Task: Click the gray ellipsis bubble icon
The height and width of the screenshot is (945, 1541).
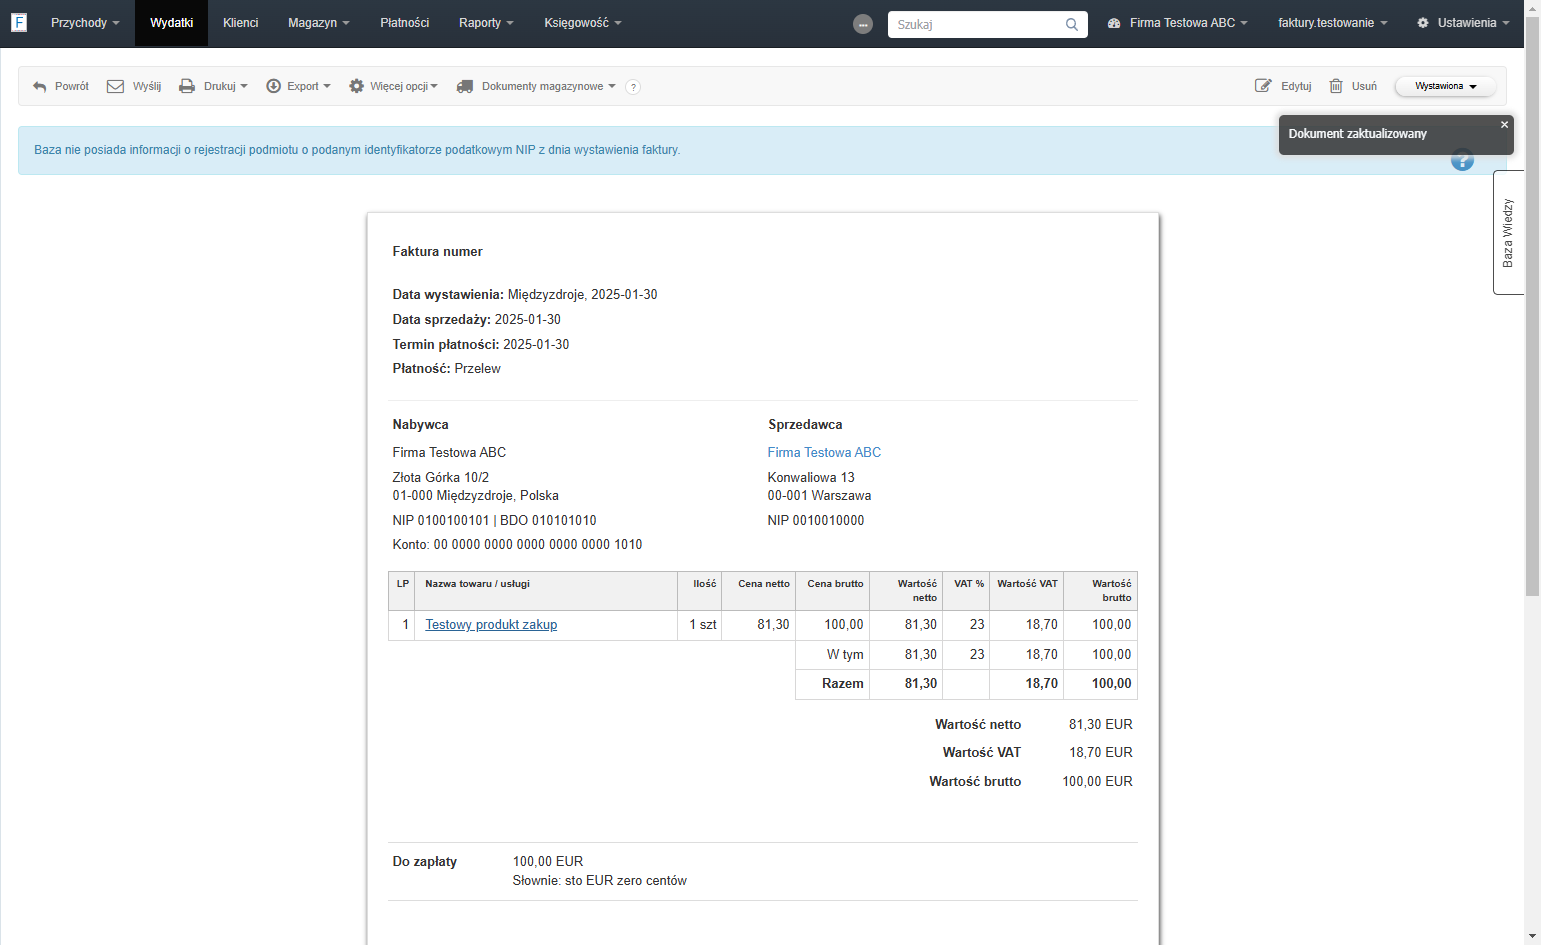Action: click(863, 24)
